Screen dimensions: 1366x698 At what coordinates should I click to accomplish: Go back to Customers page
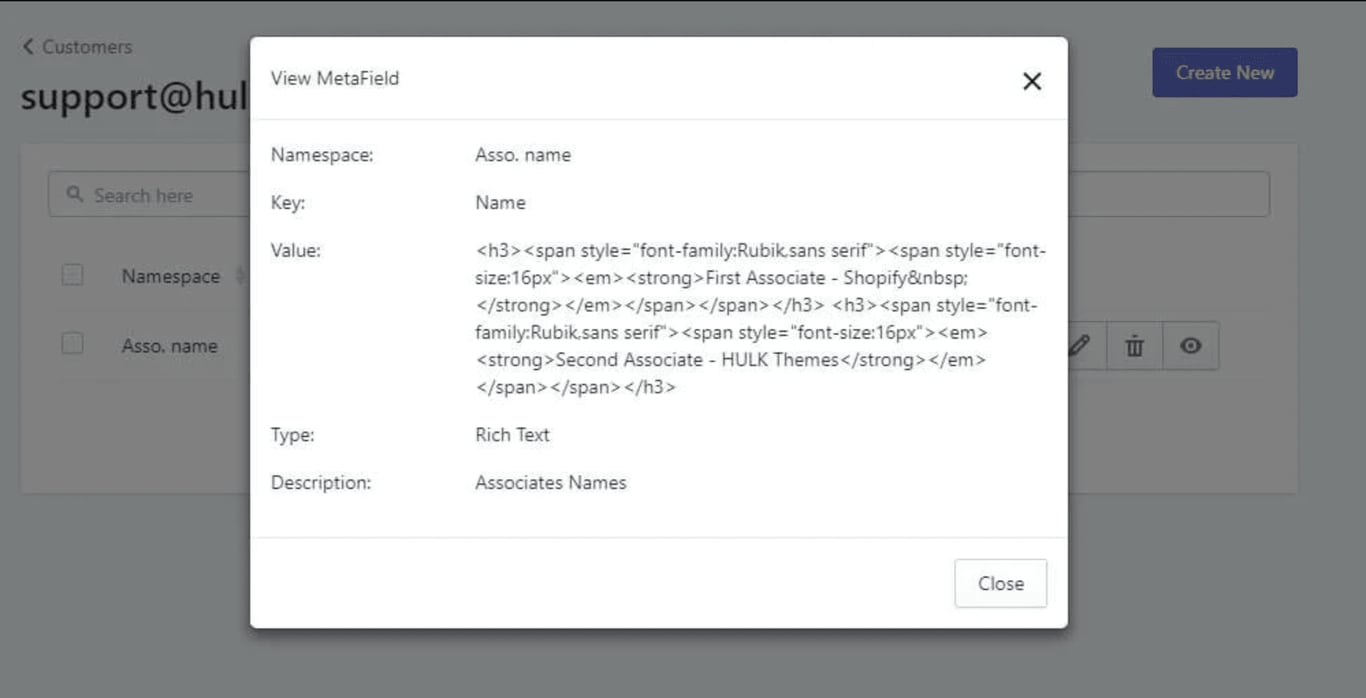tap(86, 47)
